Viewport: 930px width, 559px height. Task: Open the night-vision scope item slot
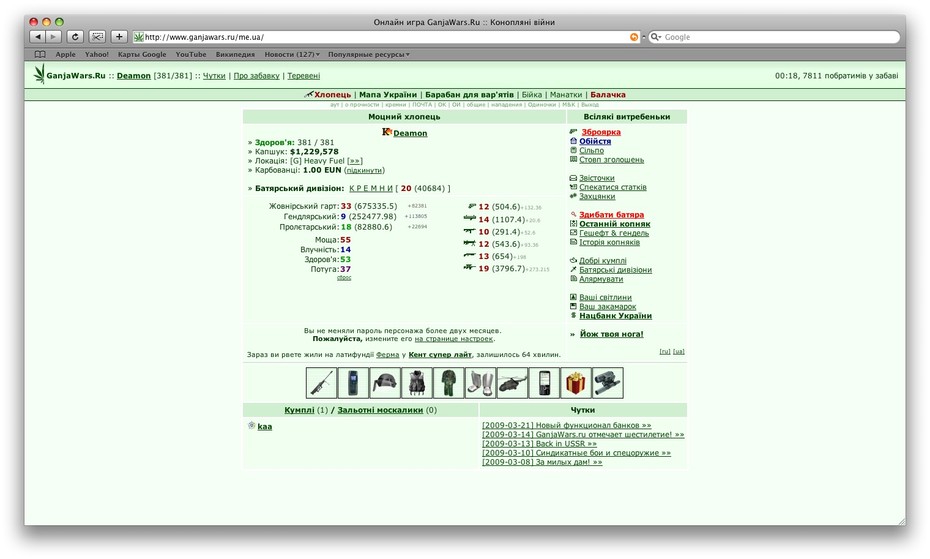[608, 383]
